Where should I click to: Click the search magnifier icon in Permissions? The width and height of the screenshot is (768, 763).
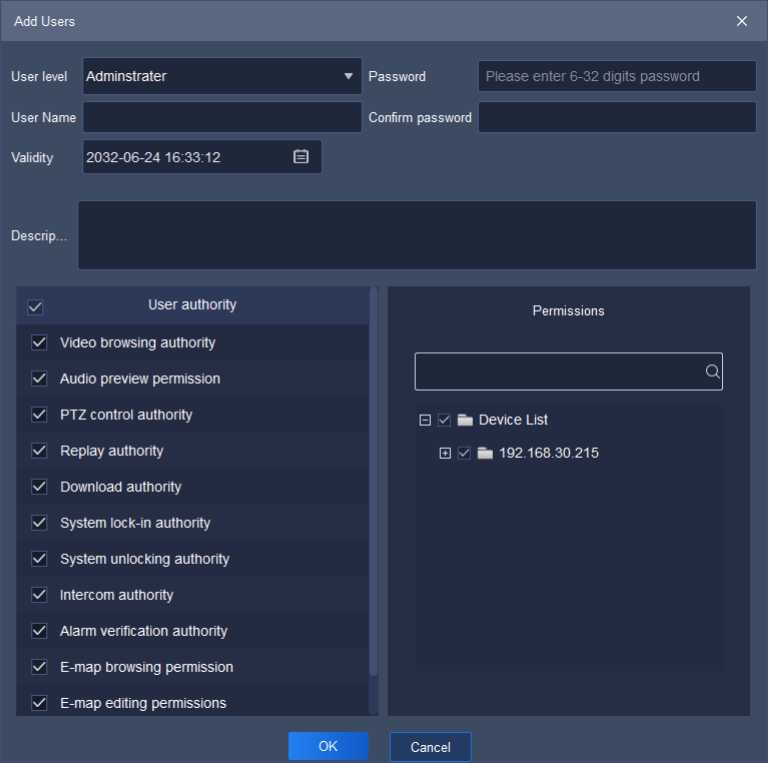(x=712, y=371)
